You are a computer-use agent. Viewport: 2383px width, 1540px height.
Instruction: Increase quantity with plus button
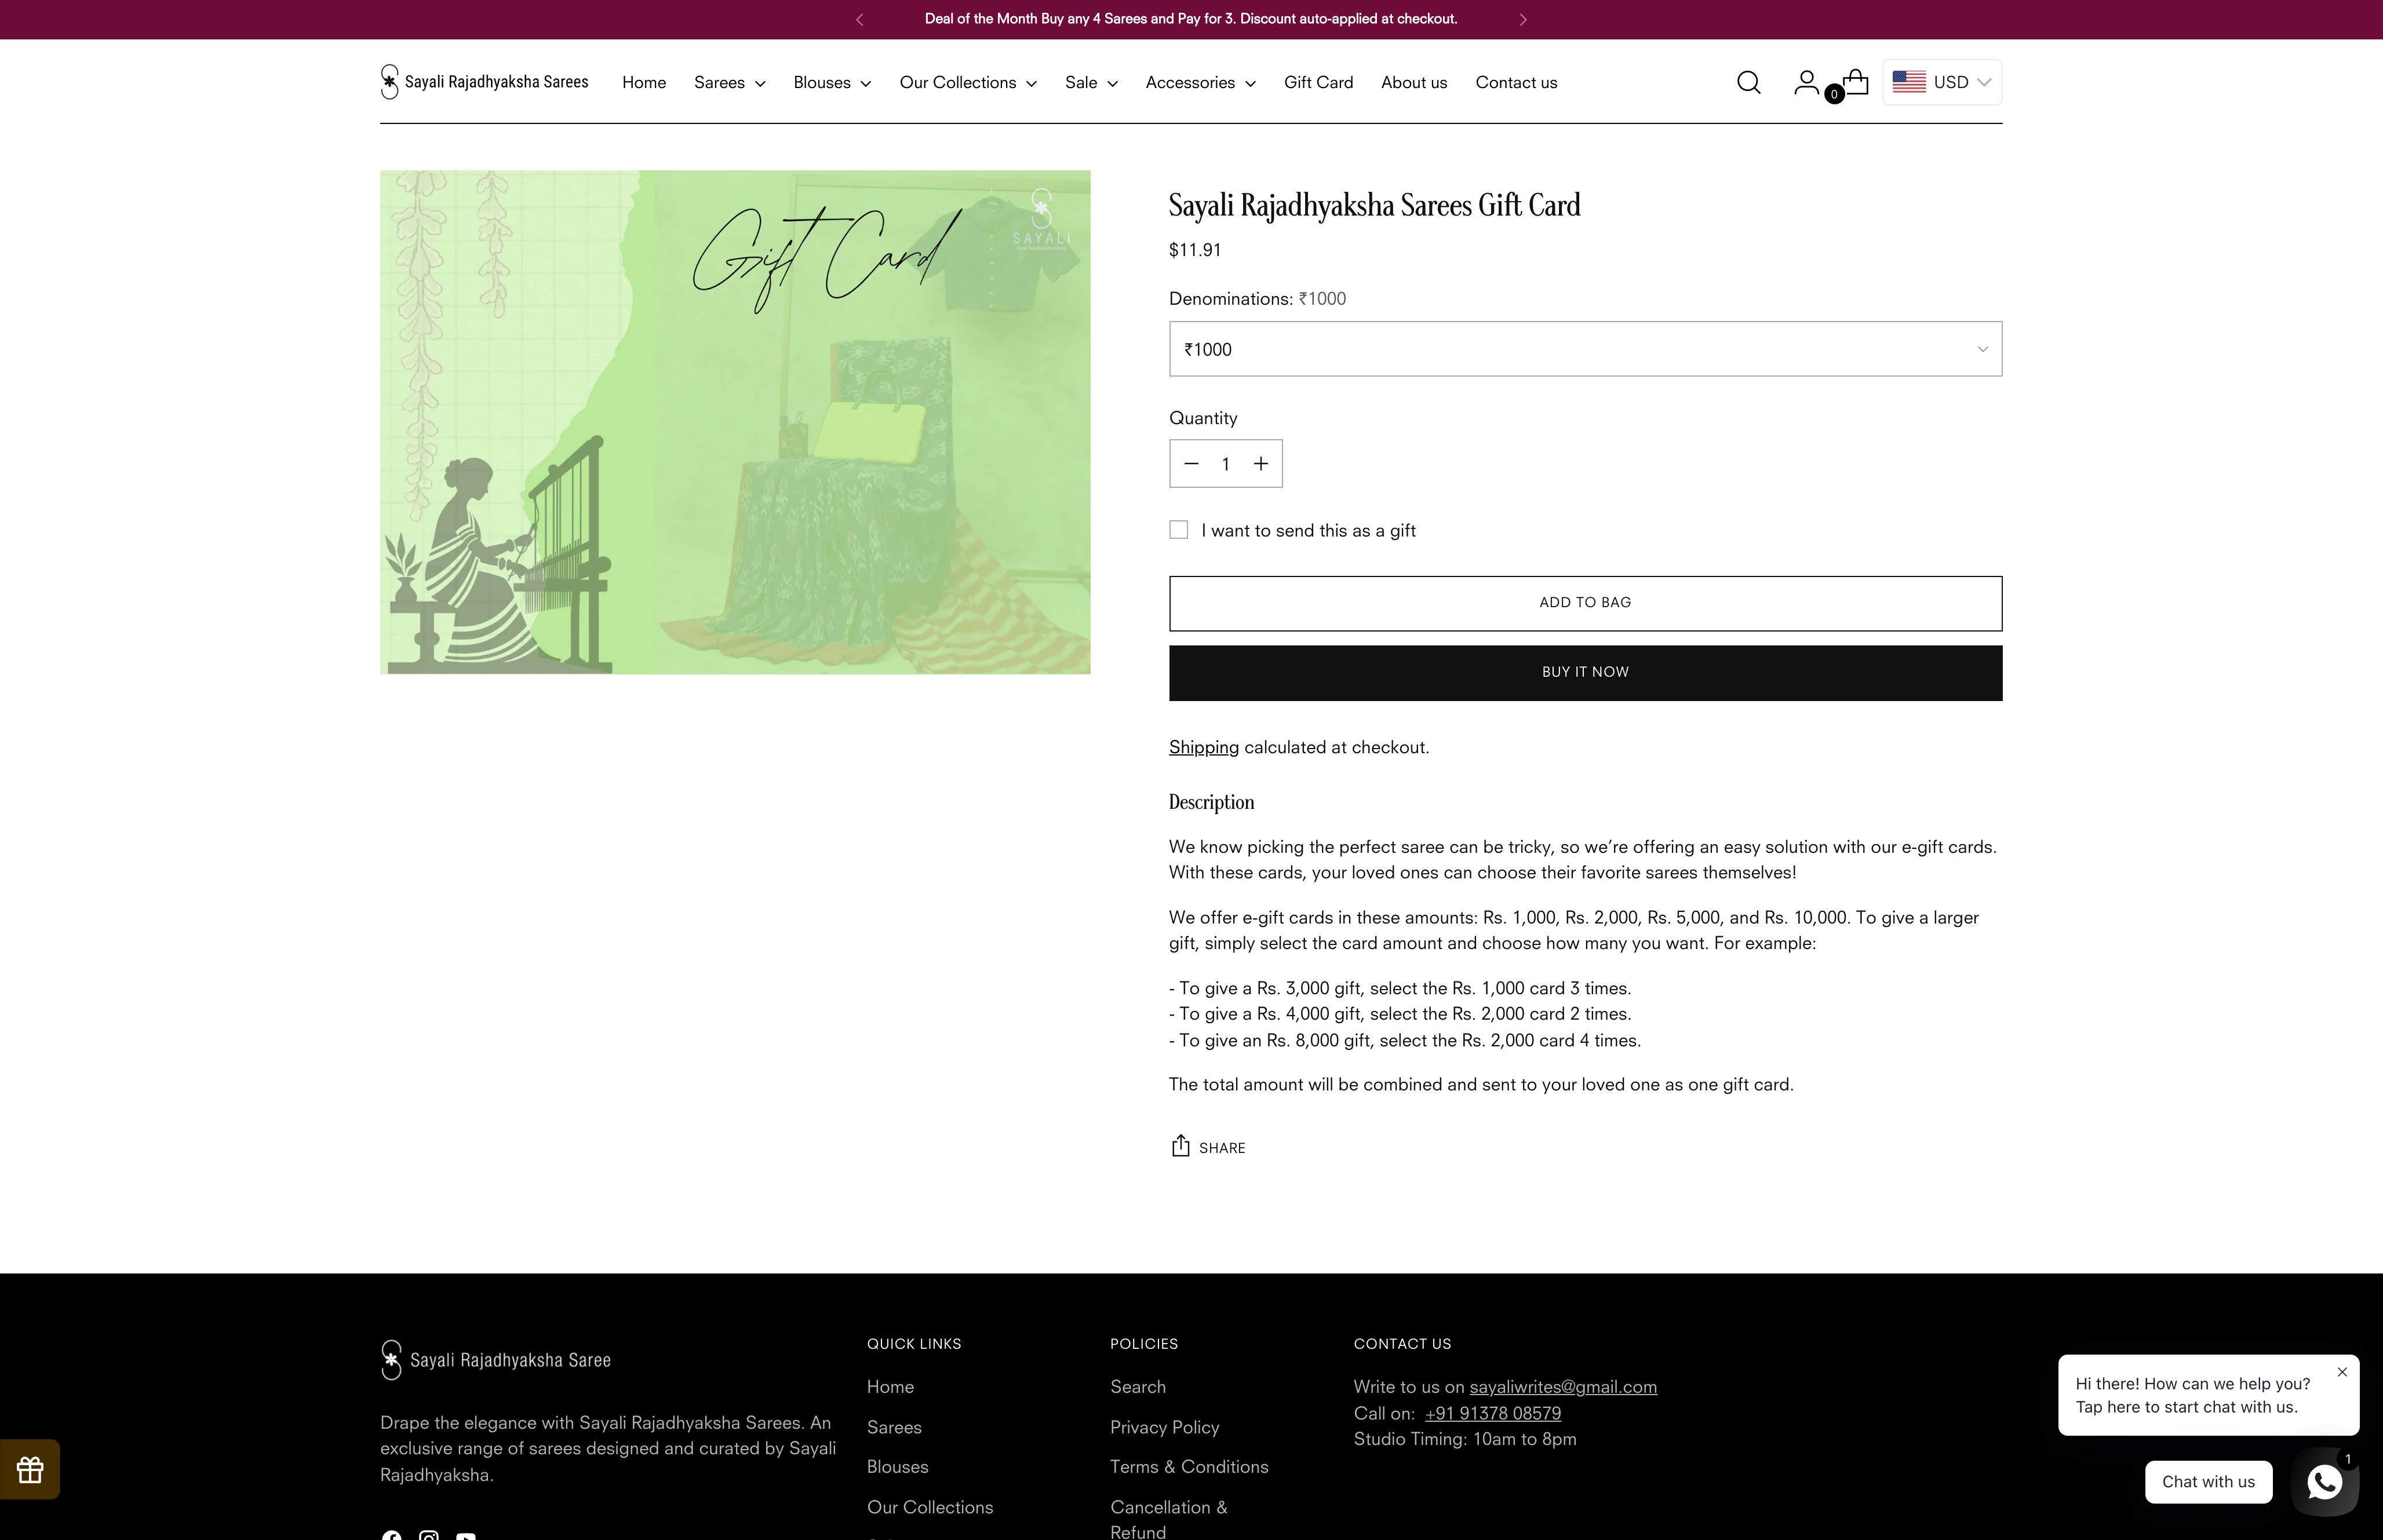pyautogui.click(x=1260, y=463)
